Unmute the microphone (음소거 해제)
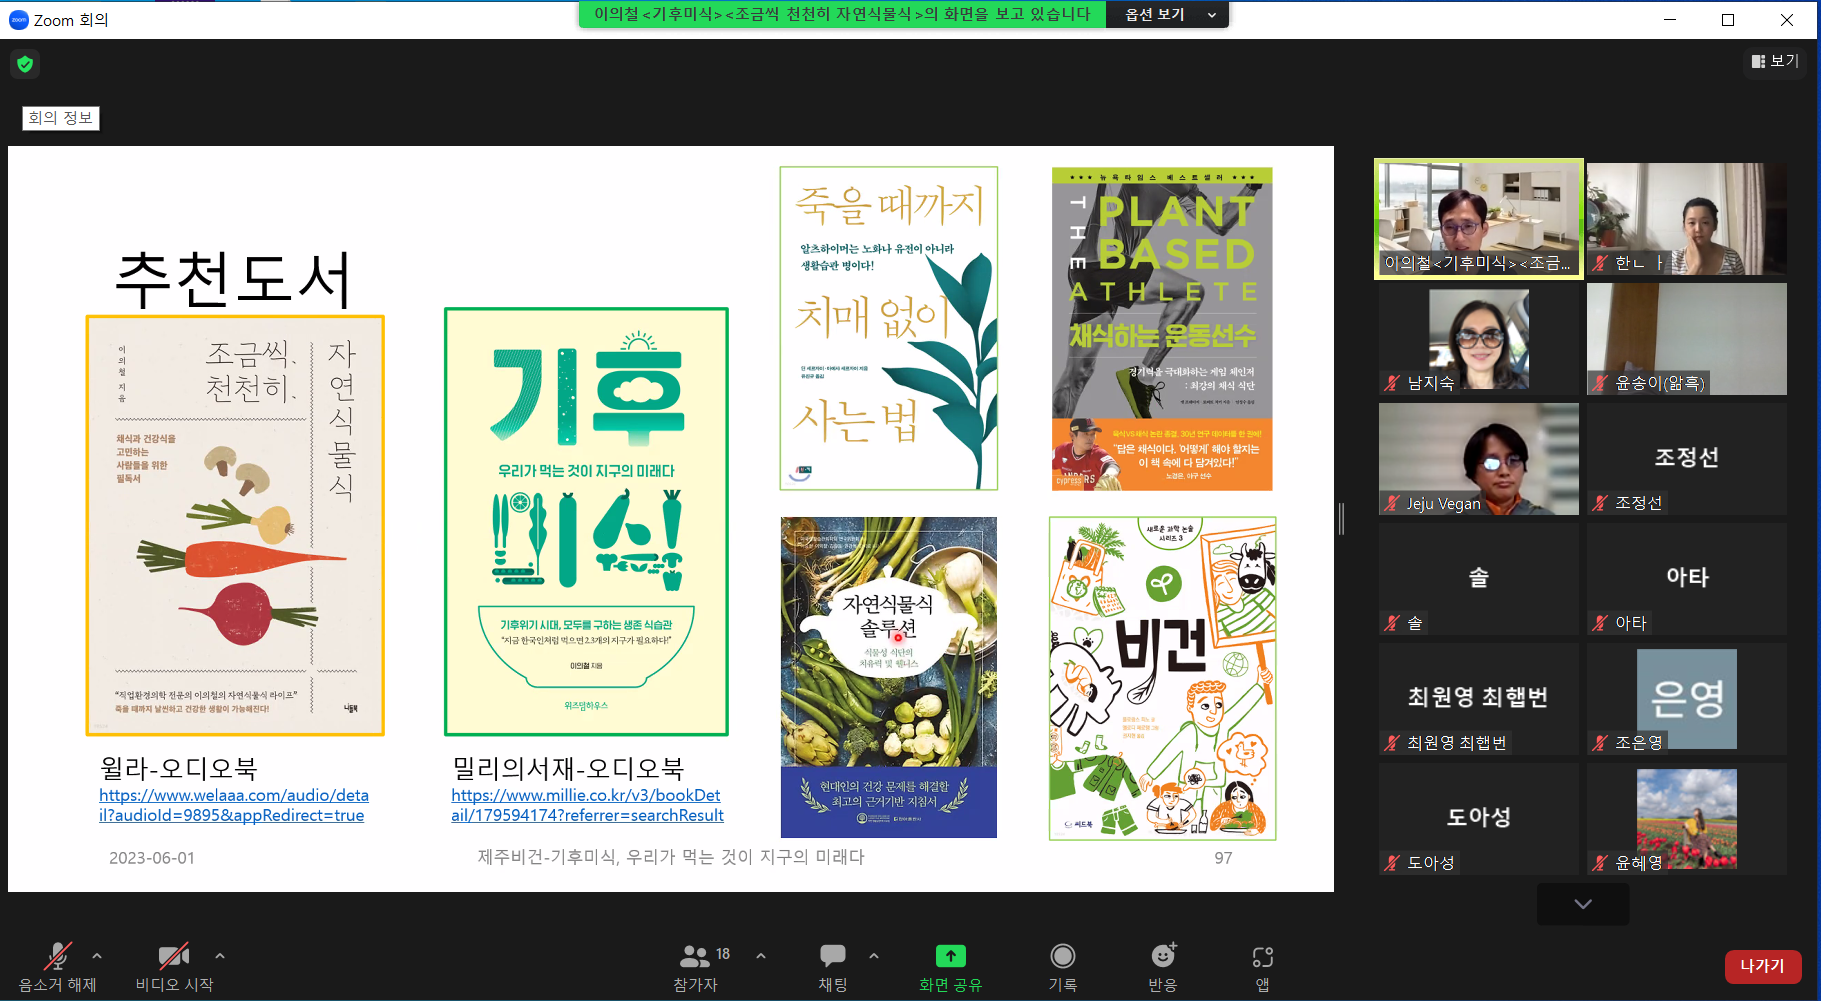The width and height of the screenshot is (1821, 1001). (58, 967)
